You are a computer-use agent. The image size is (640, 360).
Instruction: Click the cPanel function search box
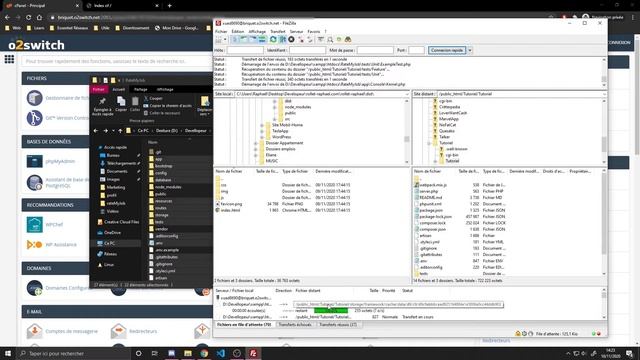117,61
